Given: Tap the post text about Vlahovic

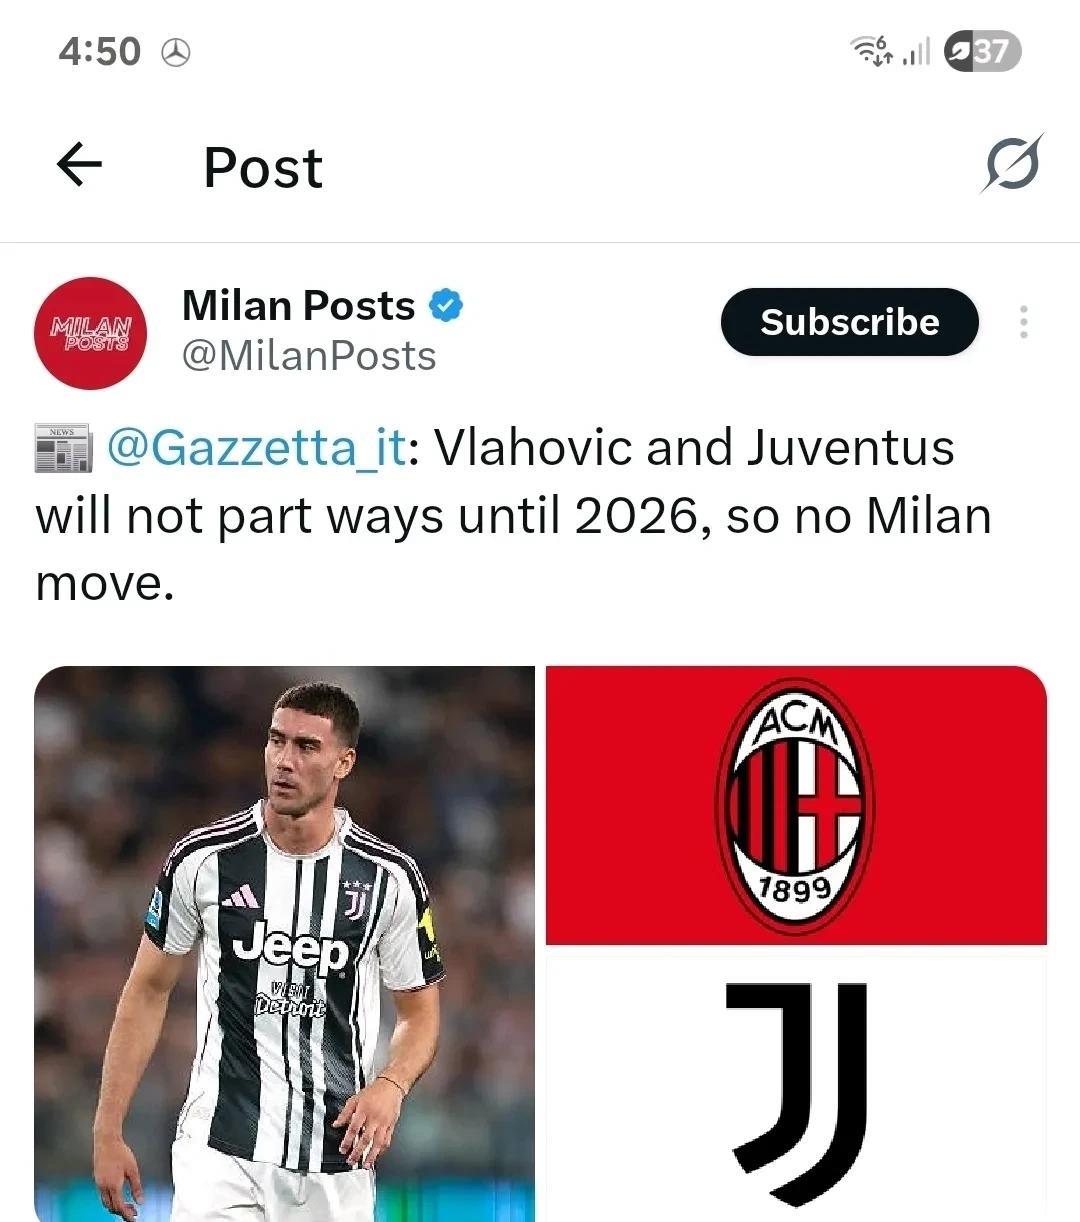Looking at the screenshot, I should [513, 515].
